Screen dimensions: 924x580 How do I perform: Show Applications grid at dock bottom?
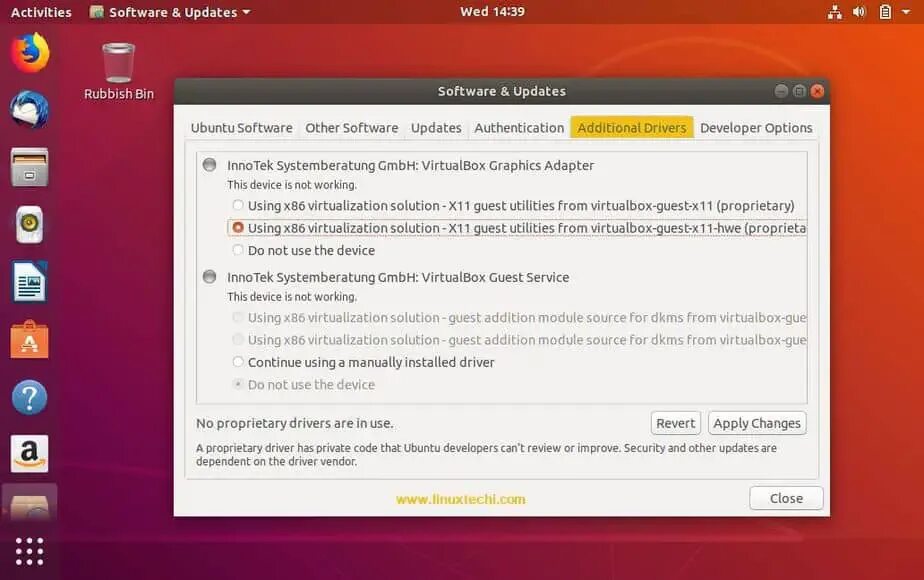[x=29, y=551]
